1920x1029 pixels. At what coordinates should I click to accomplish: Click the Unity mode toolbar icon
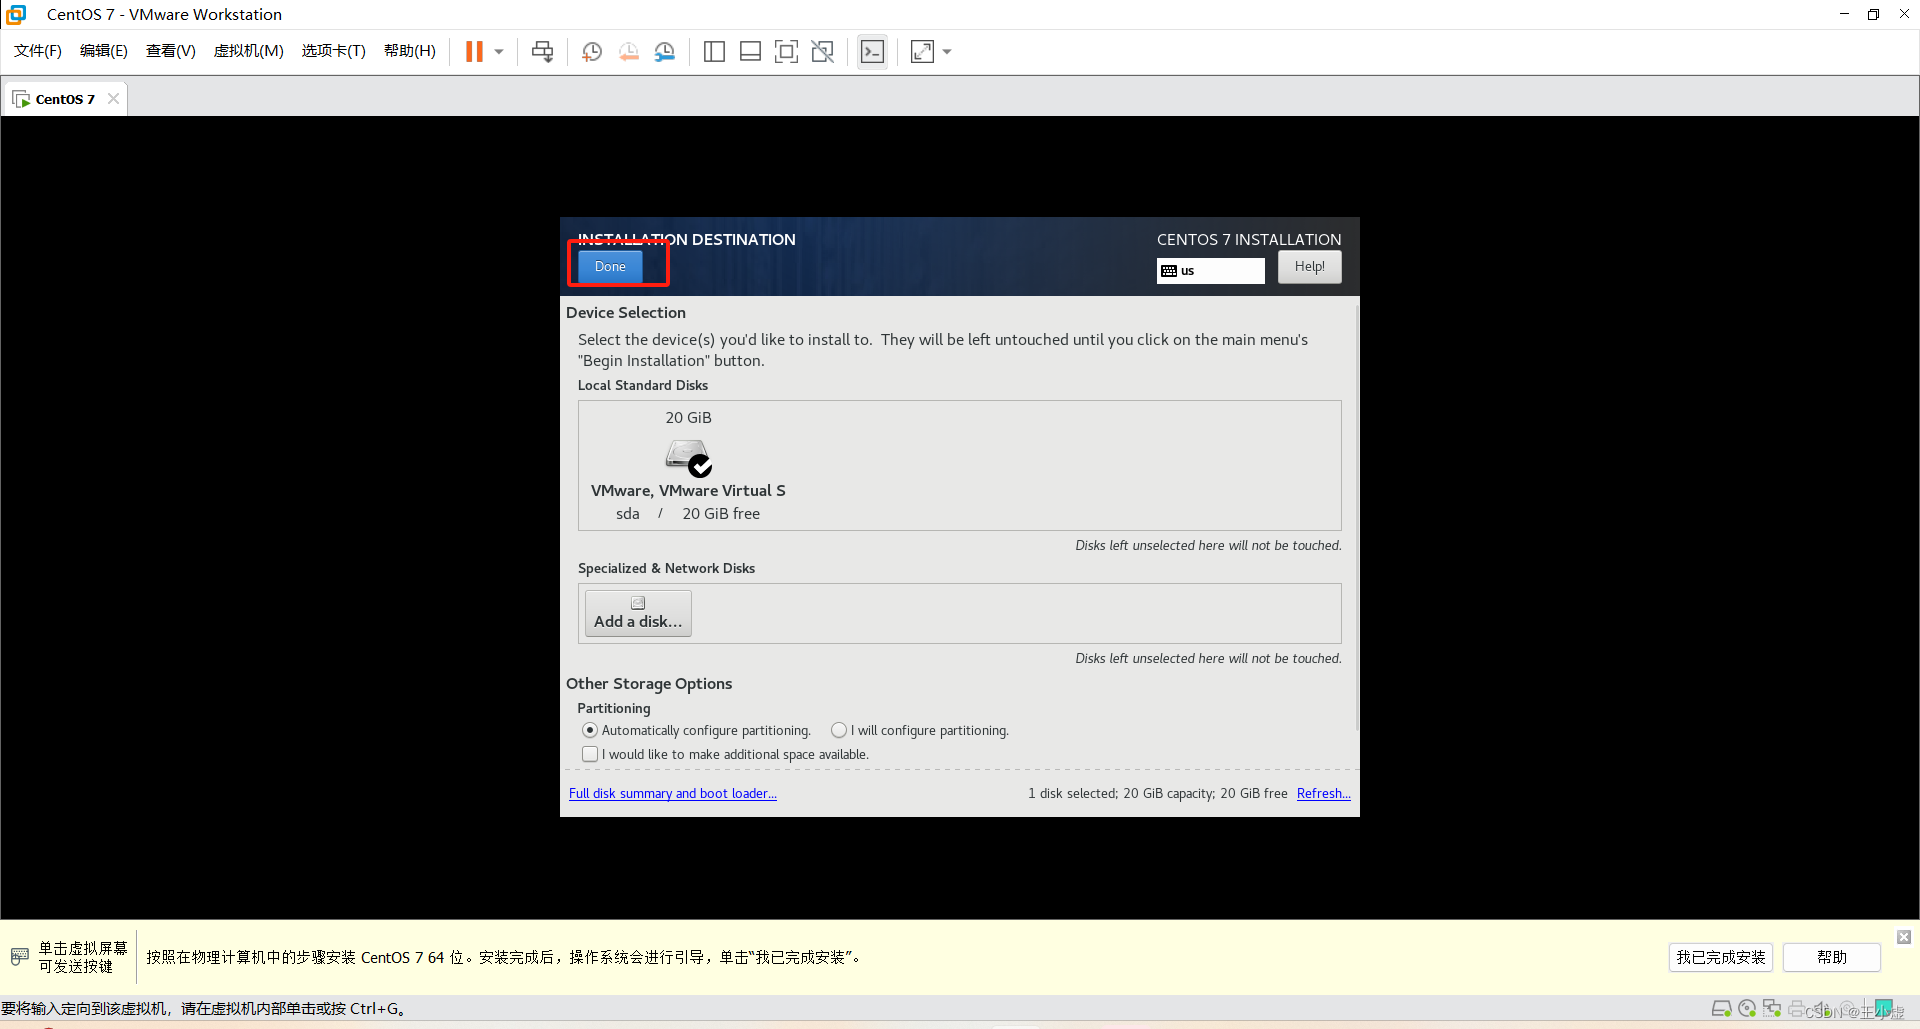pyautogui.click(x=823, y=52)
